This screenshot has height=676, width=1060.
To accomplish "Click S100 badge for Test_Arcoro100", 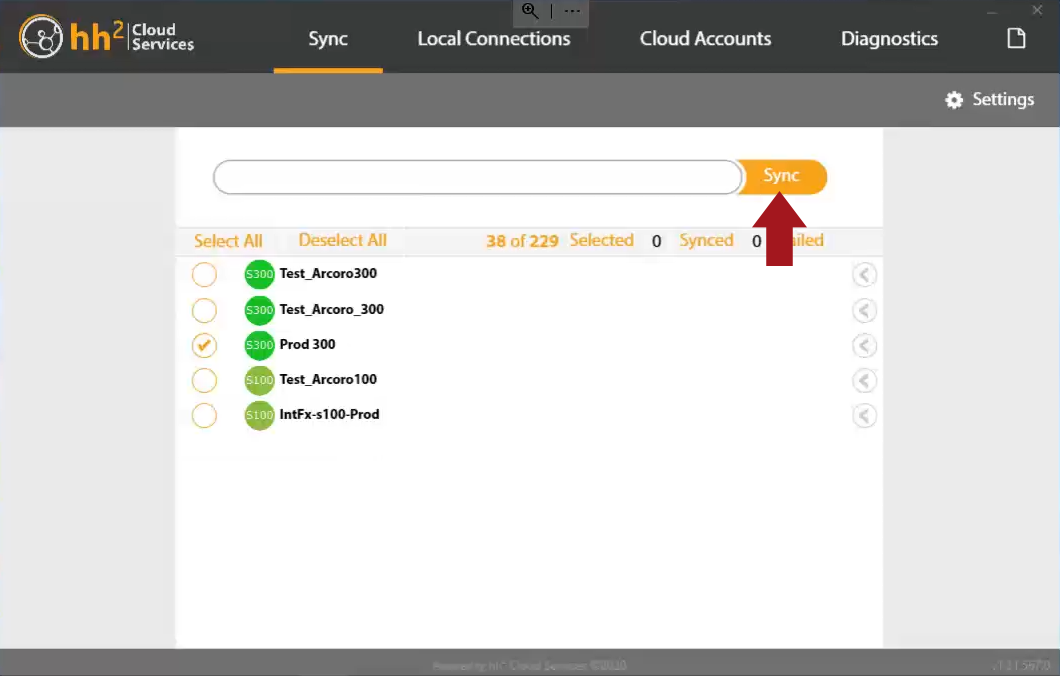I will (x=259, y=381).
